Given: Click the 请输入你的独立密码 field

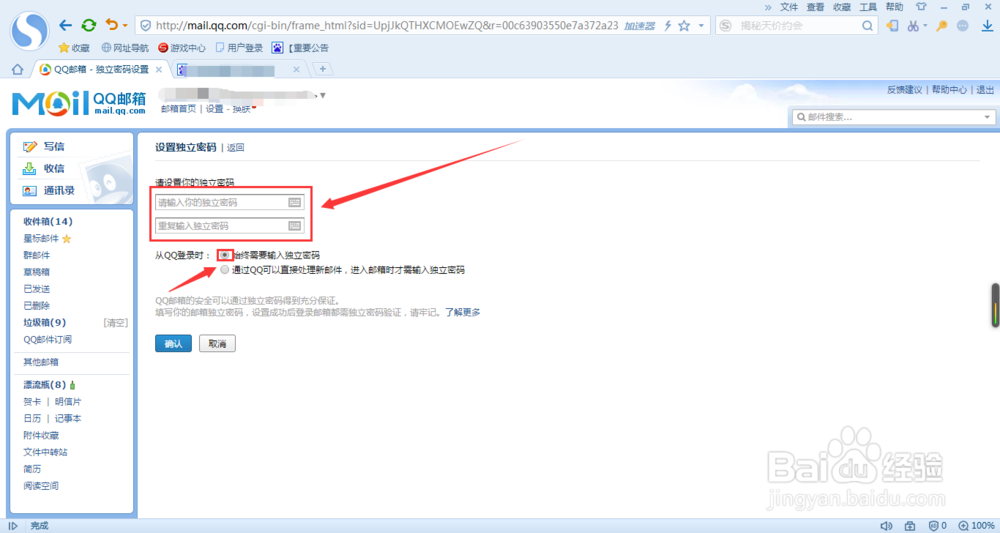Looking at the screenshot, I should [230, 202].
